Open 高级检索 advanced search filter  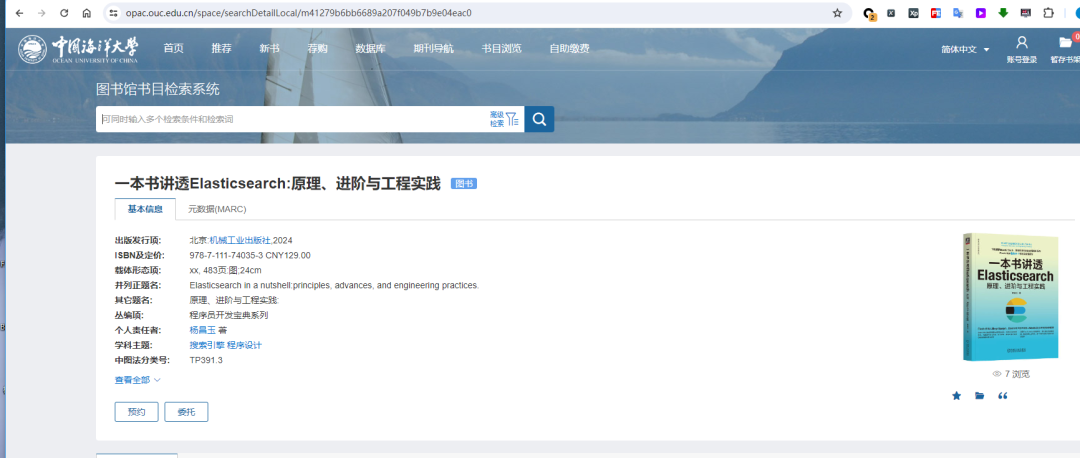coord(504,119)
